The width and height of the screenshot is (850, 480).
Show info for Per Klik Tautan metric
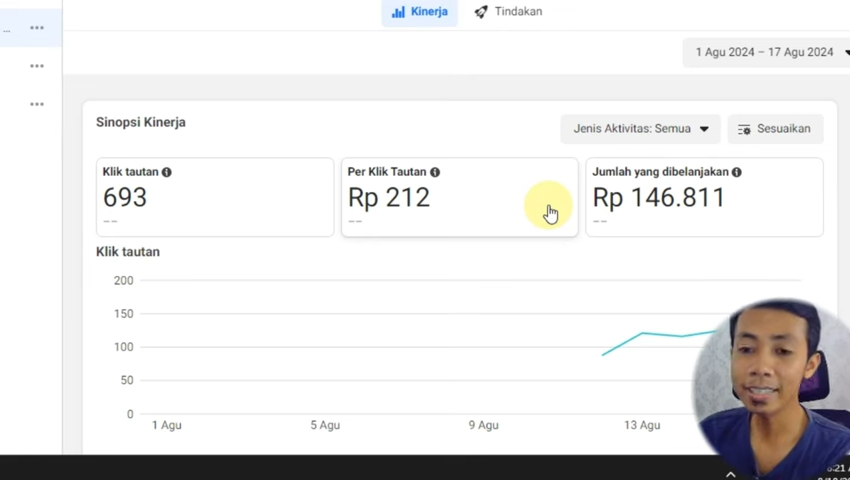(435, 172)
